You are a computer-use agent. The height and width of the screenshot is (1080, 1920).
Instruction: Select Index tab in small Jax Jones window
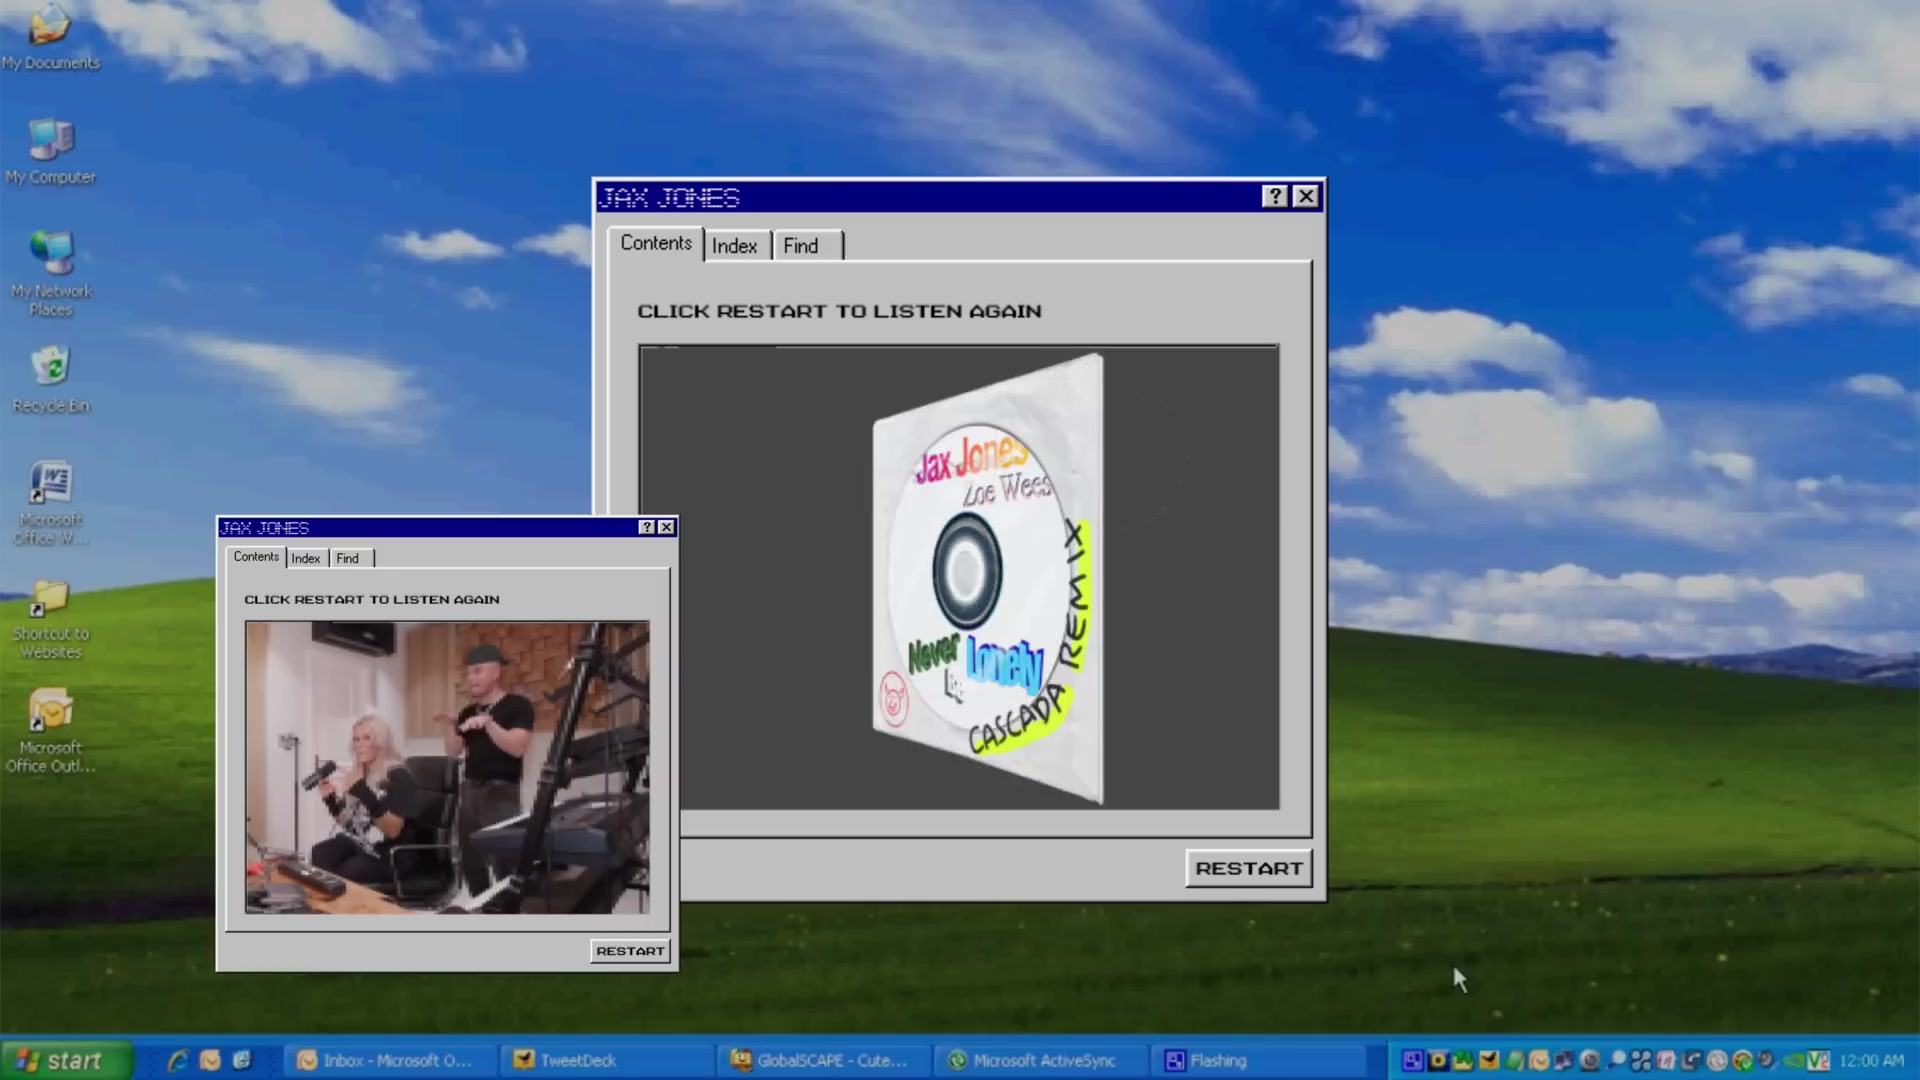click(x=306, y=558)
